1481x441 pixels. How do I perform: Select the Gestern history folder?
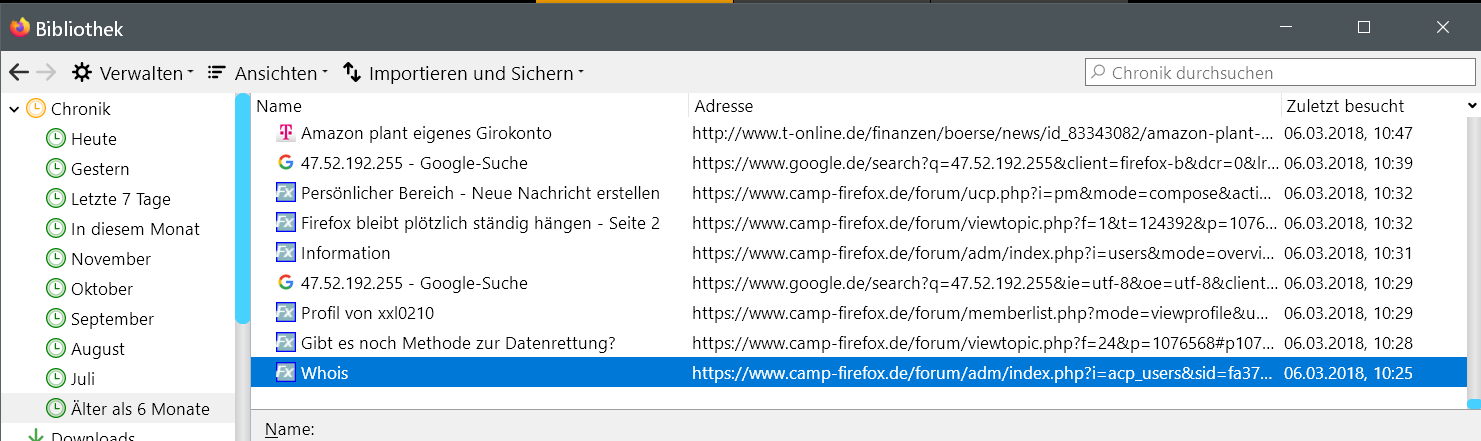click(x=100, y=169)
